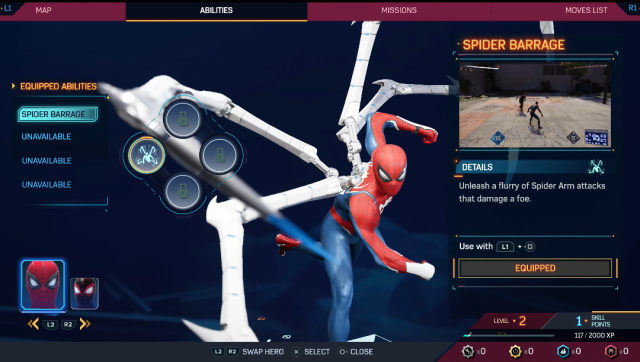
Task: Choose the Miles Morales hero portrait
Action: tap(84, 293)
